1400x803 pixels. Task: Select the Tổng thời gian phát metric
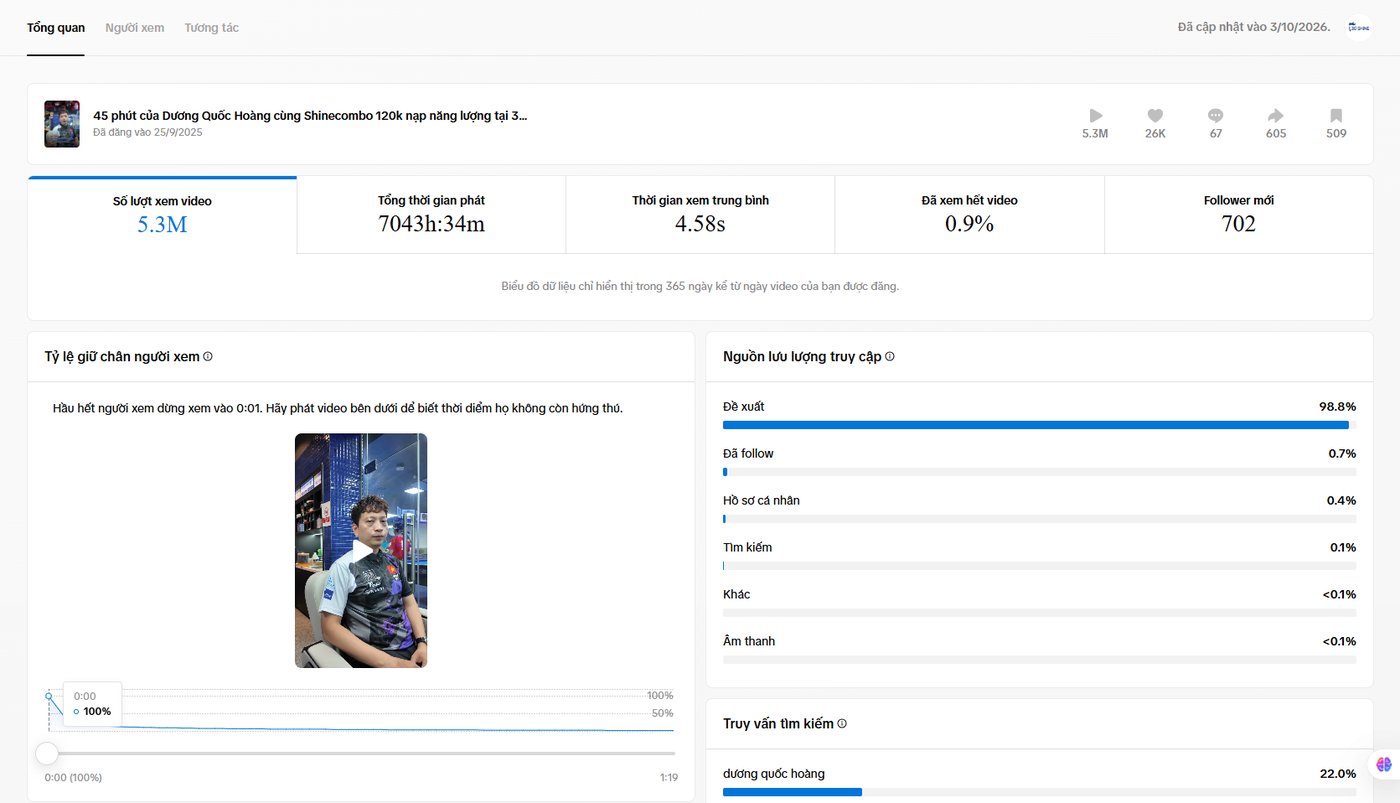click(431, 215)
